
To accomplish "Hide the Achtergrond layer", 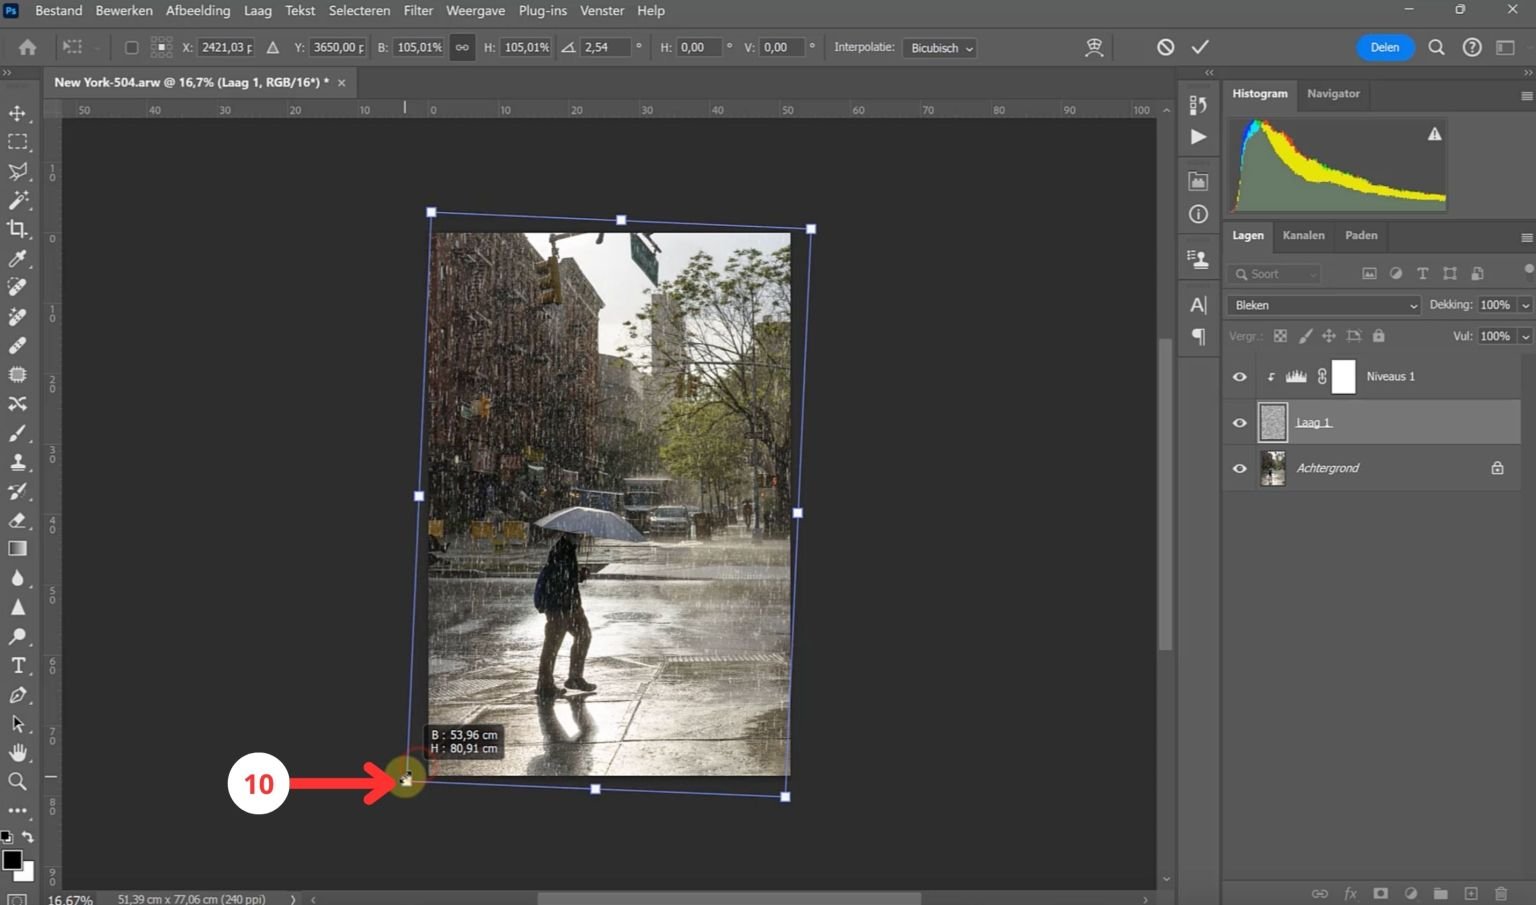I will click(x=1238, y=468).
